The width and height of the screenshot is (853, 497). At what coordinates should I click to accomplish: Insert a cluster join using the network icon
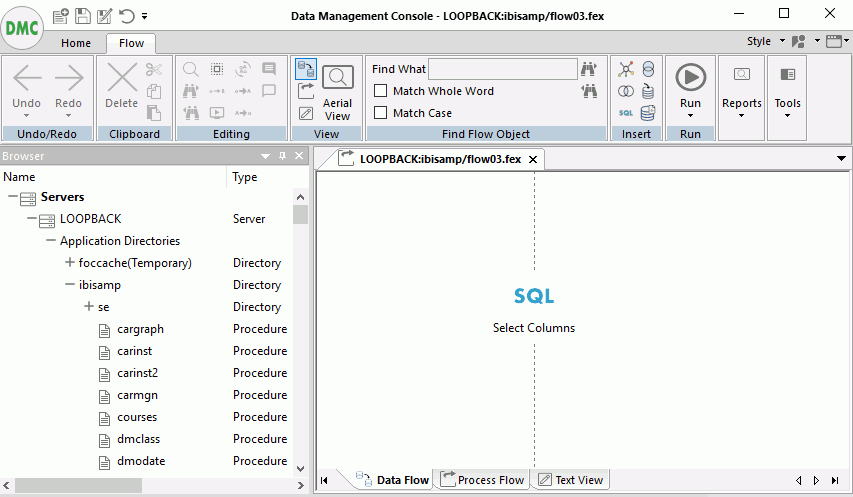(x=626, y=69)
